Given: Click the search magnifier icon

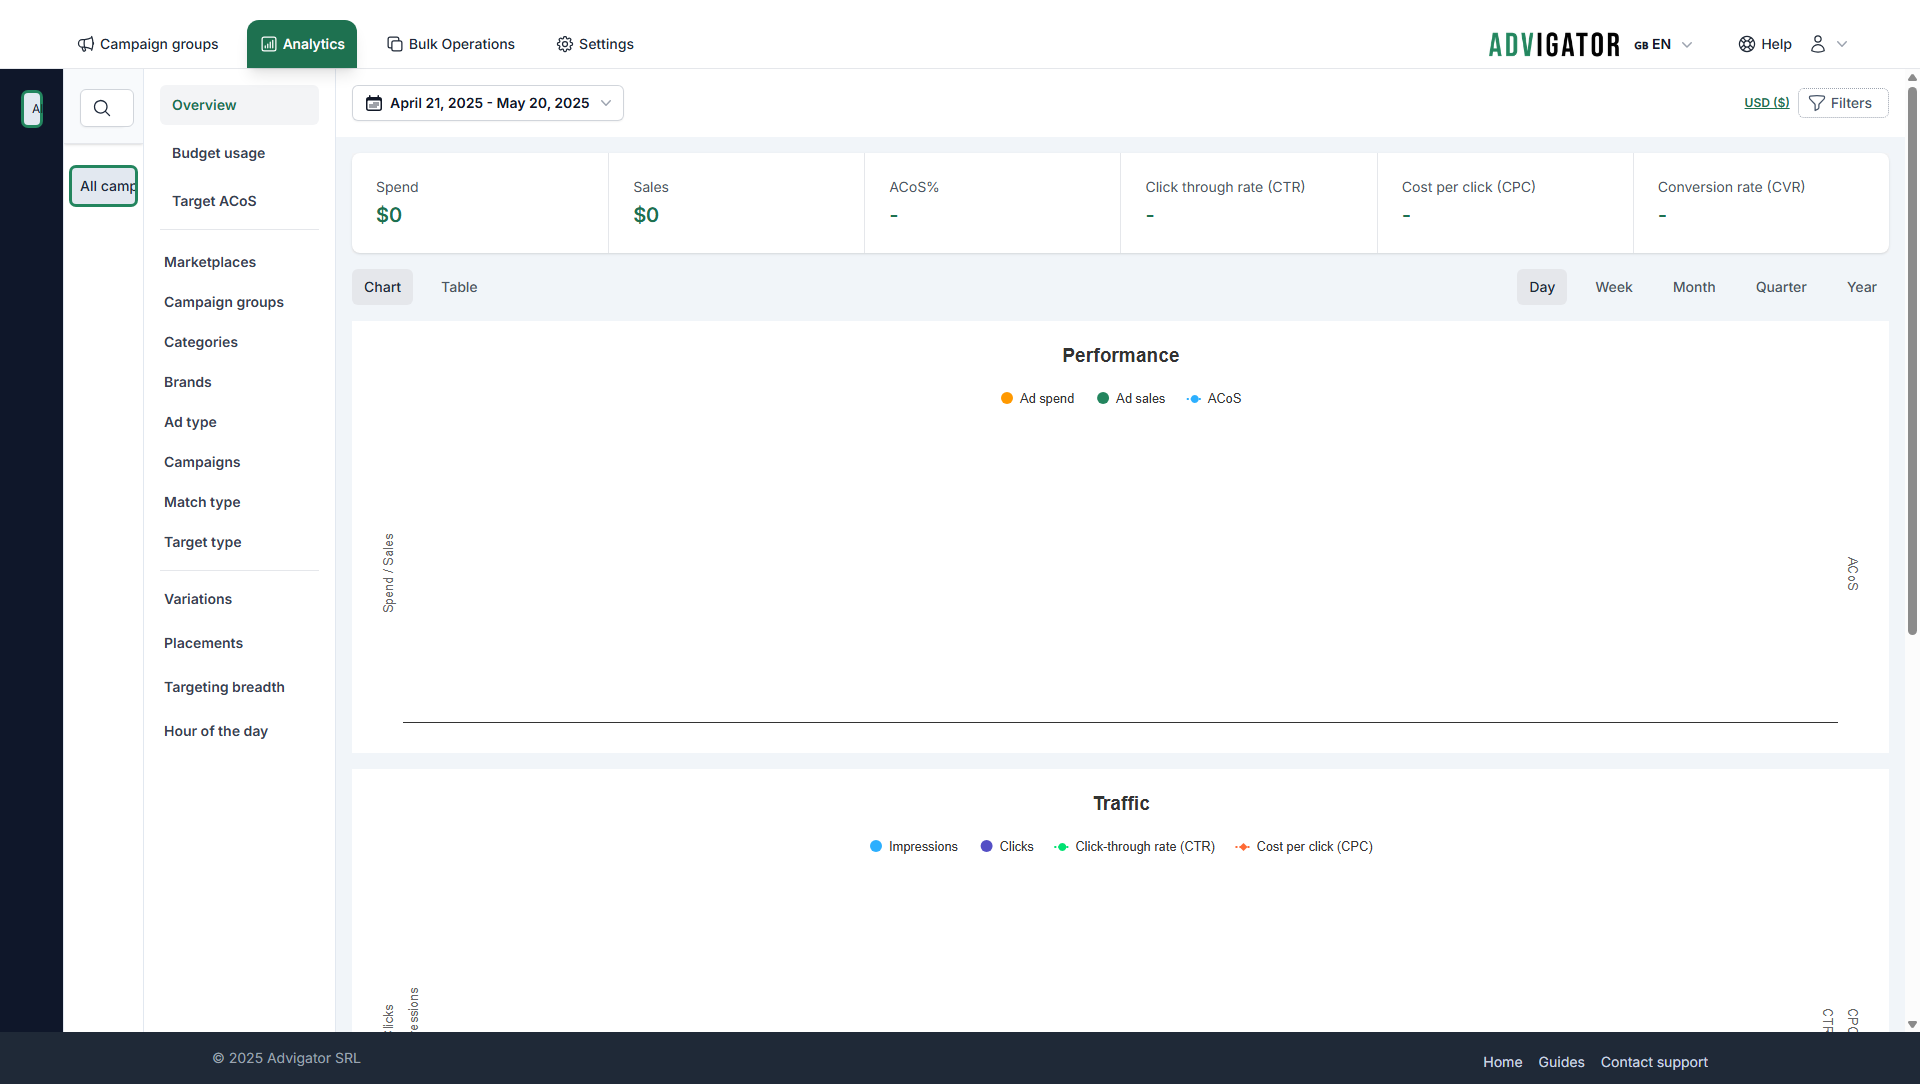Looking at the screenshot, I should point(102,108).
